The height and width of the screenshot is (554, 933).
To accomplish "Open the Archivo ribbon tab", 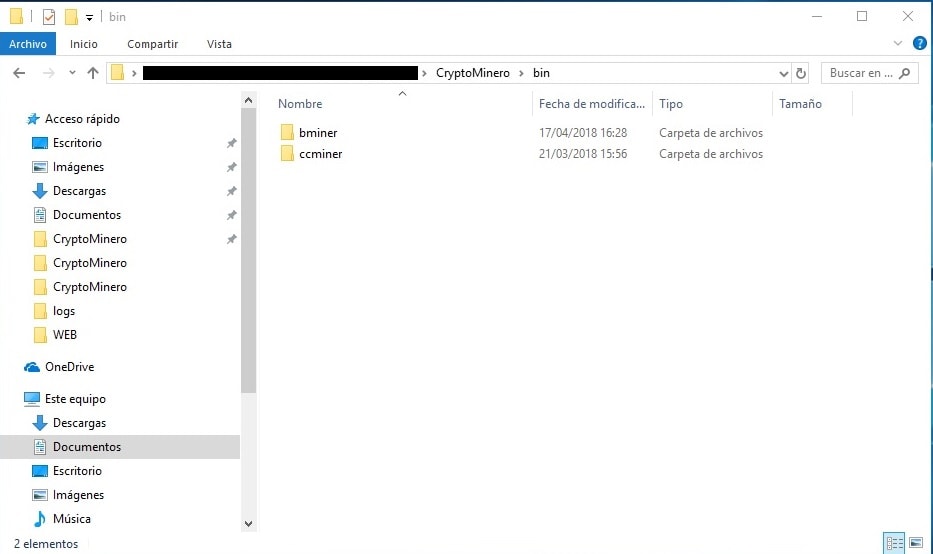I will pos(28,44).
